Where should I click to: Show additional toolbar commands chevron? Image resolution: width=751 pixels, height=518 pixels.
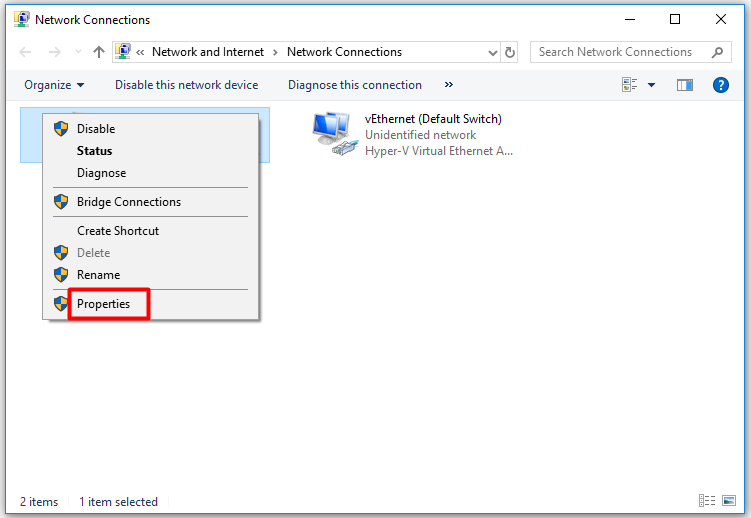448,85
